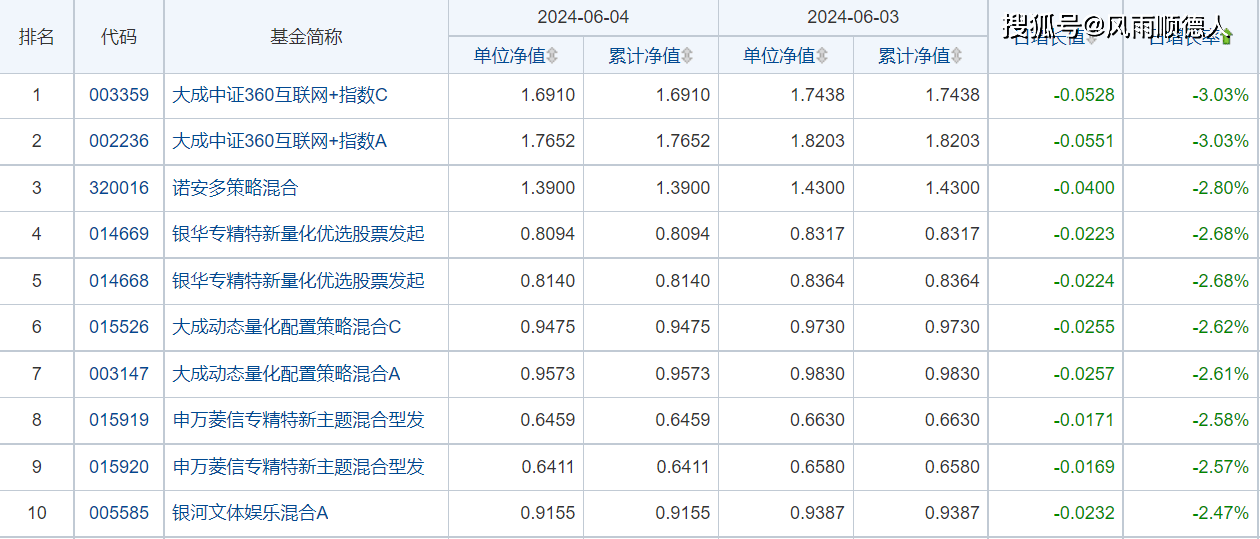Select the -0.0400 daily change value

[x=1084, y=188]
